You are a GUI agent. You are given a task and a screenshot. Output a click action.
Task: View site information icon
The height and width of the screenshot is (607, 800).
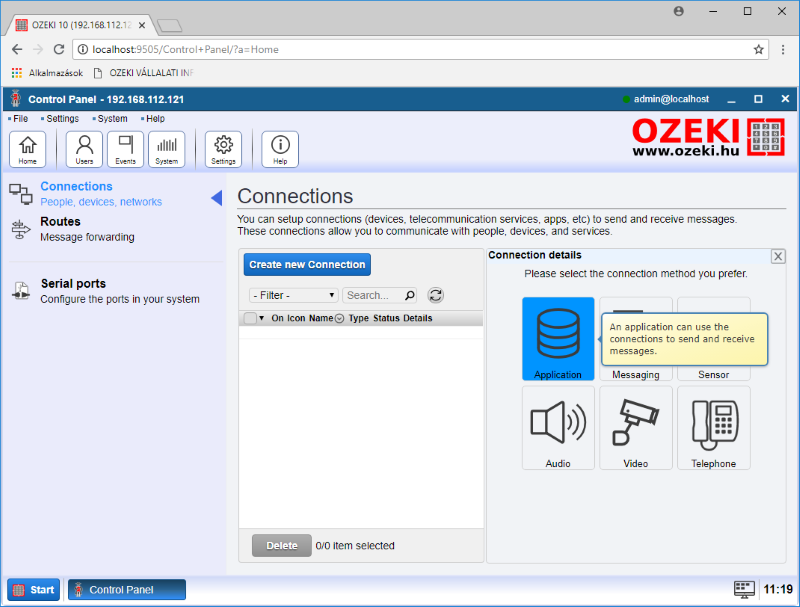coord(82,49)
